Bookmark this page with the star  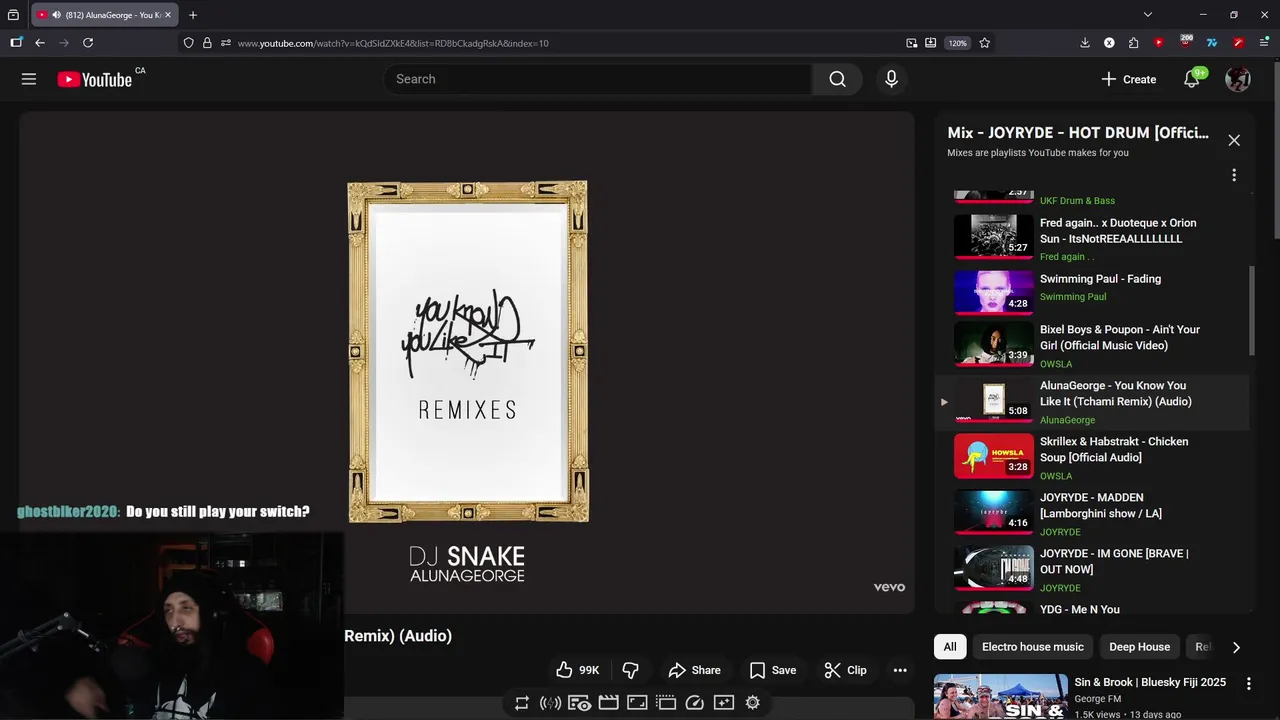click(x=985, y=43)
